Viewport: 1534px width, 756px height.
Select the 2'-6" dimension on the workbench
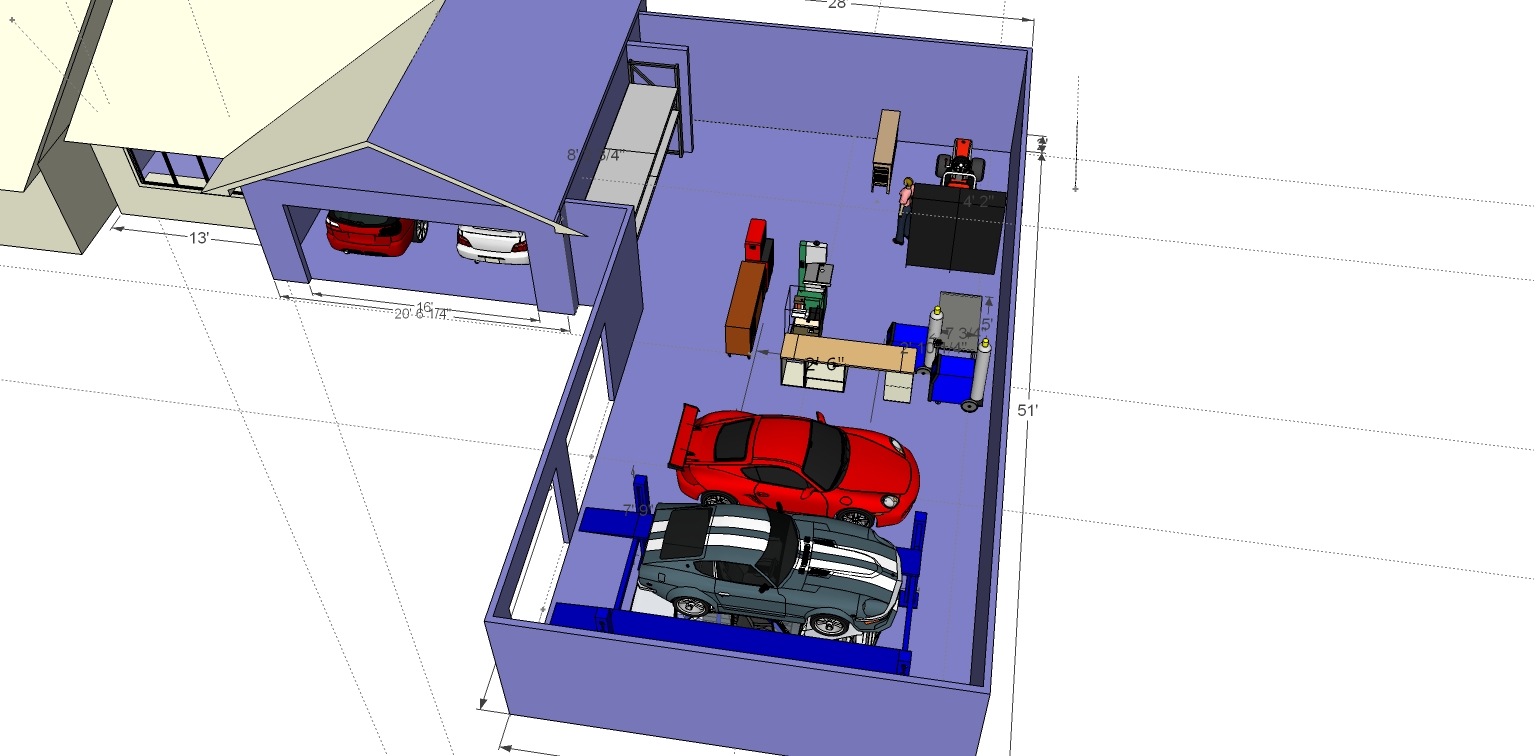pyautogui.click(x=824, y=365)
